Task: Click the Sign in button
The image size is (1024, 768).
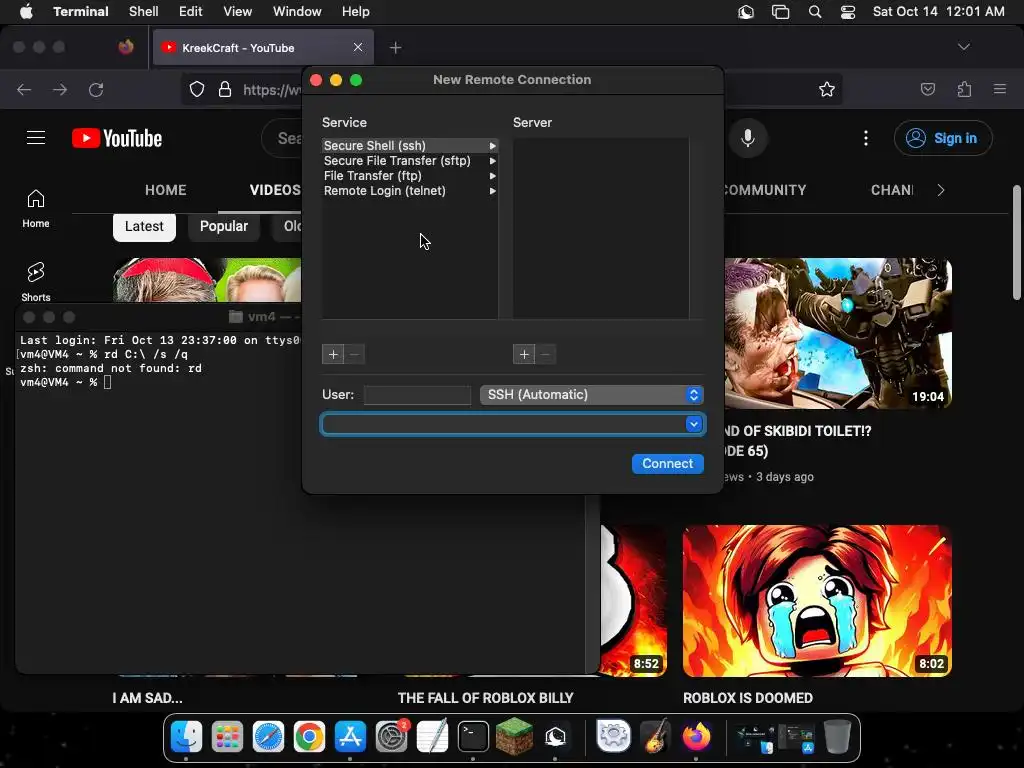Action: [x=943, y=138]
